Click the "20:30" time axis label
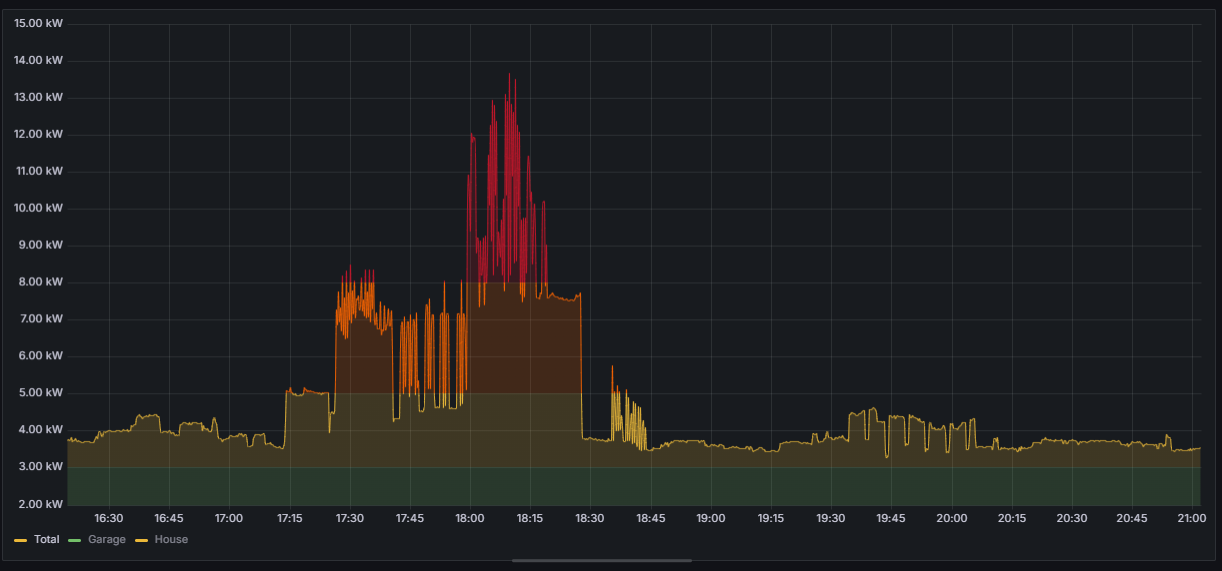1222x571 pixels. pos(1072,518)
